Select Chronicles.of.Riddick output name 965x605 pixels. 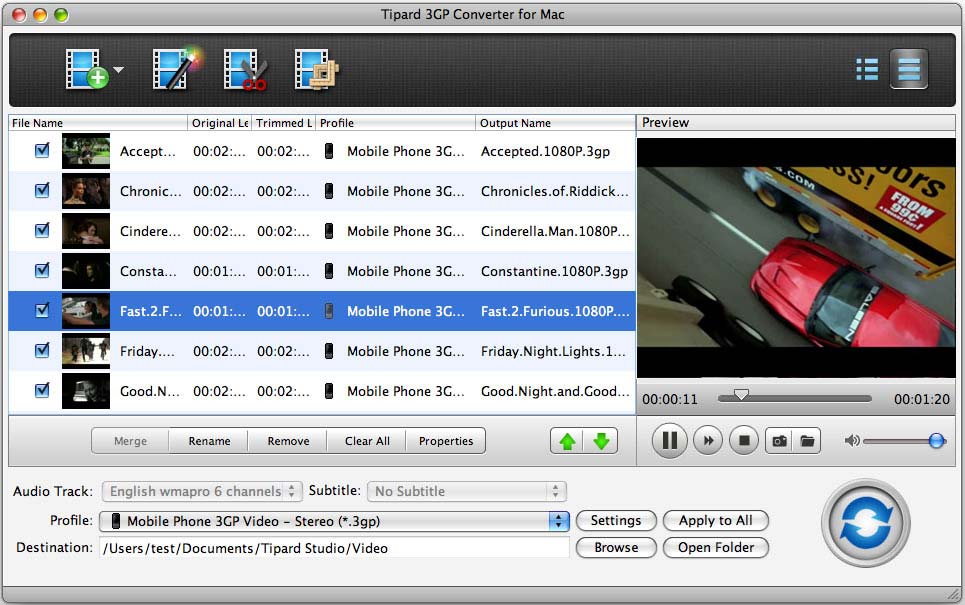pos(555,191)
